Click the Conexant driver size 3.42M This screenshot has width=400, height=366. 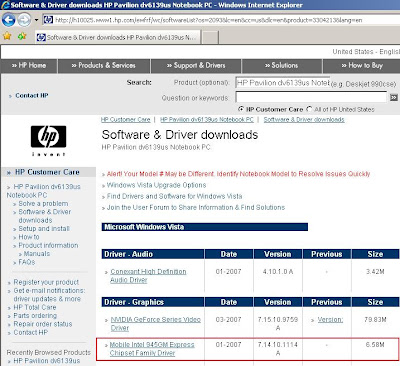(x=375, y=272)
